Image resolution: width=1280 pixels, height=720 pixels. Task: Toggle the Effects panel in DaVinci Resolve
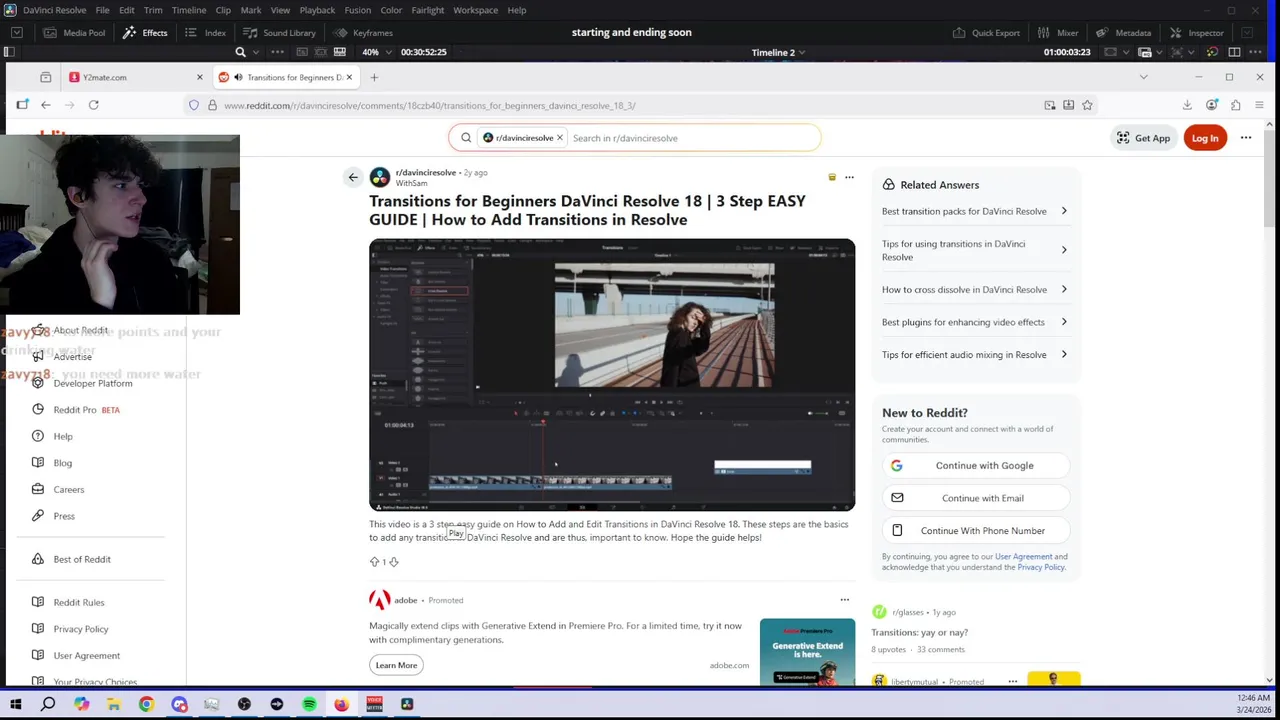(x=145, y=32)
